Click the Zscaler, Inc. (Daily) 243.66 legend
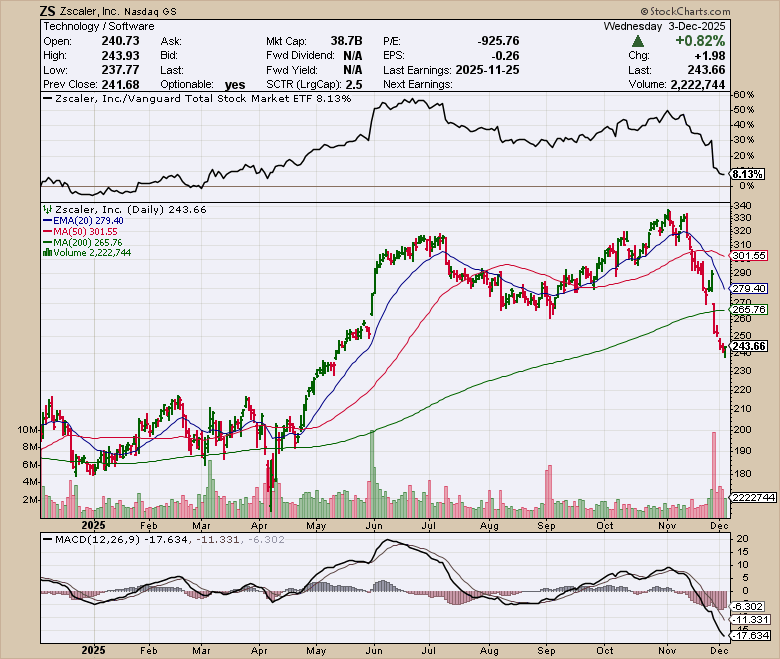Screen dimensions: 780x659 point(125,209)
